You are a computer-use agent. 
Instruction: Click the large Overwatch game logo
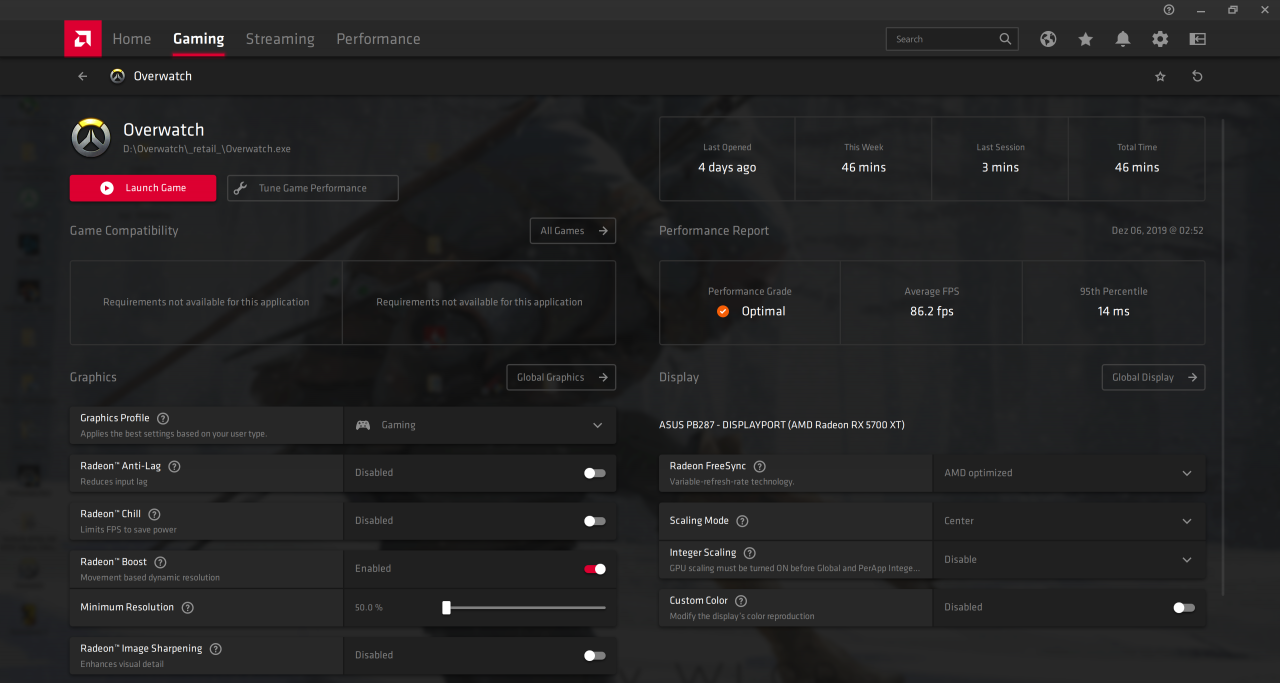point(91,138)
